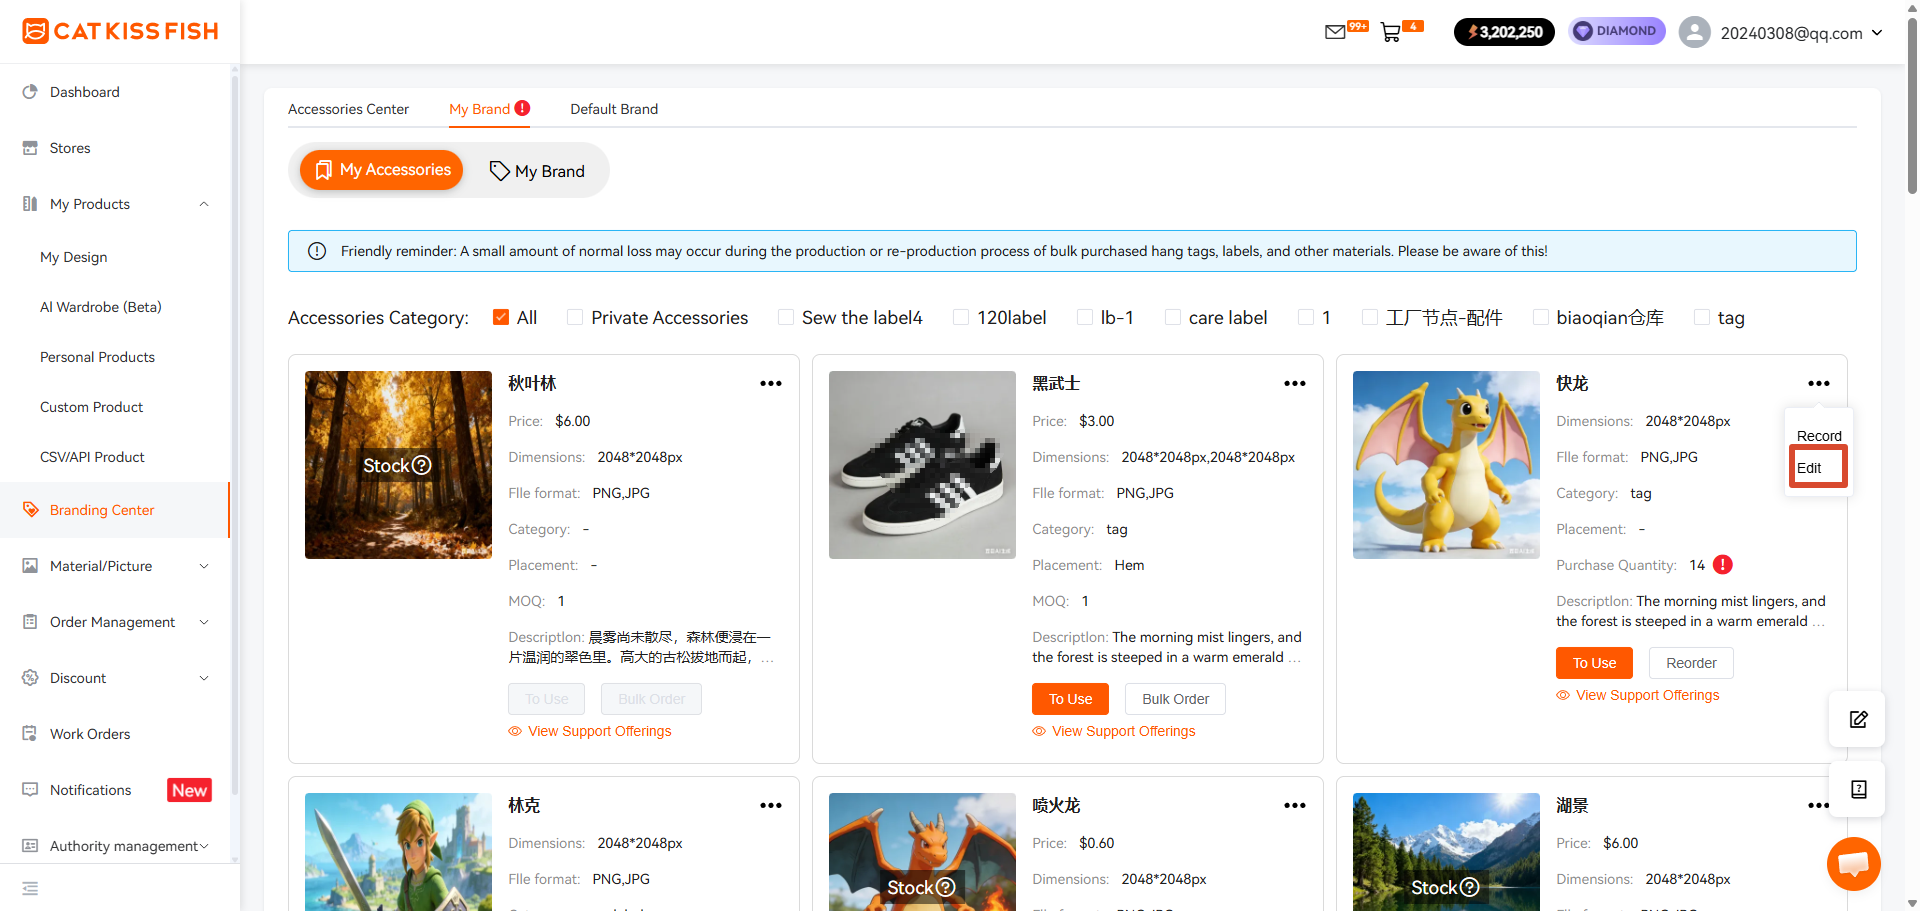Click To Use on 快龙 card
Screen dimensions: 1920x911
click(x=1594, y=663)
